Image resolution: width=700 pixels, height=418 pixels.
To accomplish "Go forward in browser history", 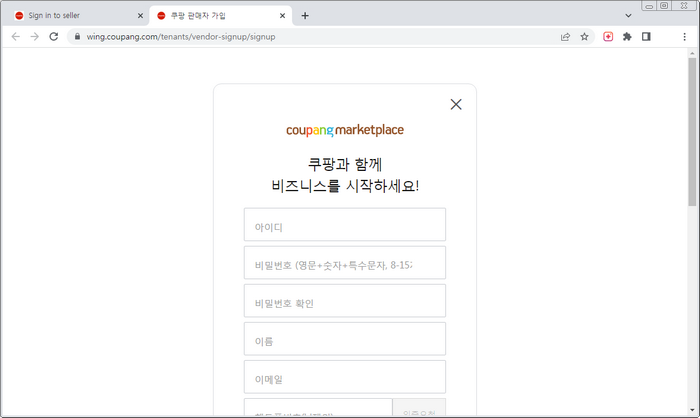I will point(34,37).
